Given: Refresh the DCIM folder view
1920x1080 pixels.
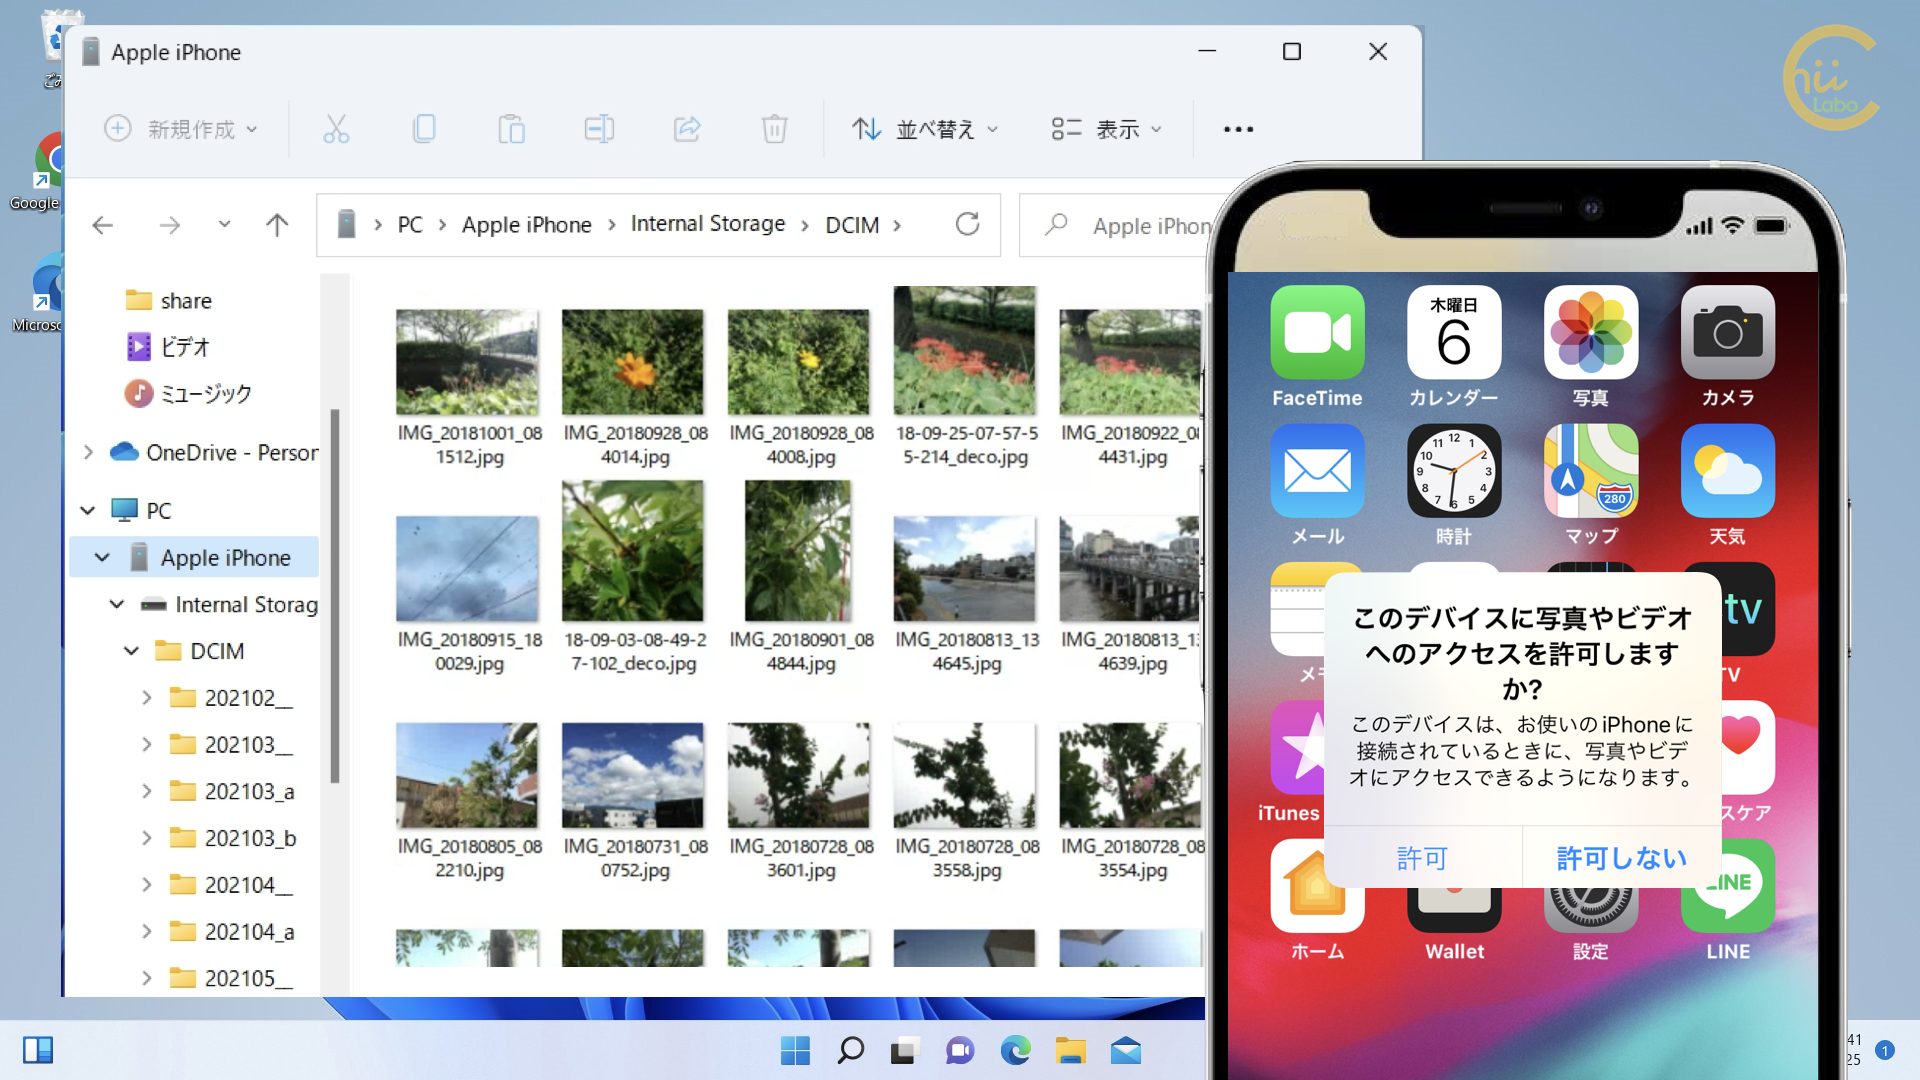Looking at the screenshot, I should click(967, 224).
